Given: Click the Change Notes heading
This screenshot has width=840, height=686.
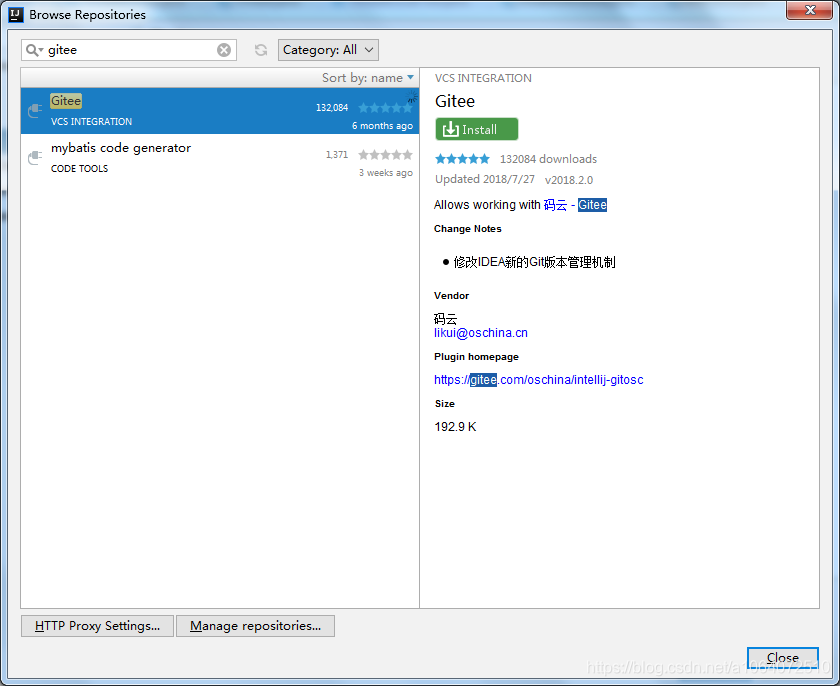Looking at the screenshot, I should [x=468, y=229].
